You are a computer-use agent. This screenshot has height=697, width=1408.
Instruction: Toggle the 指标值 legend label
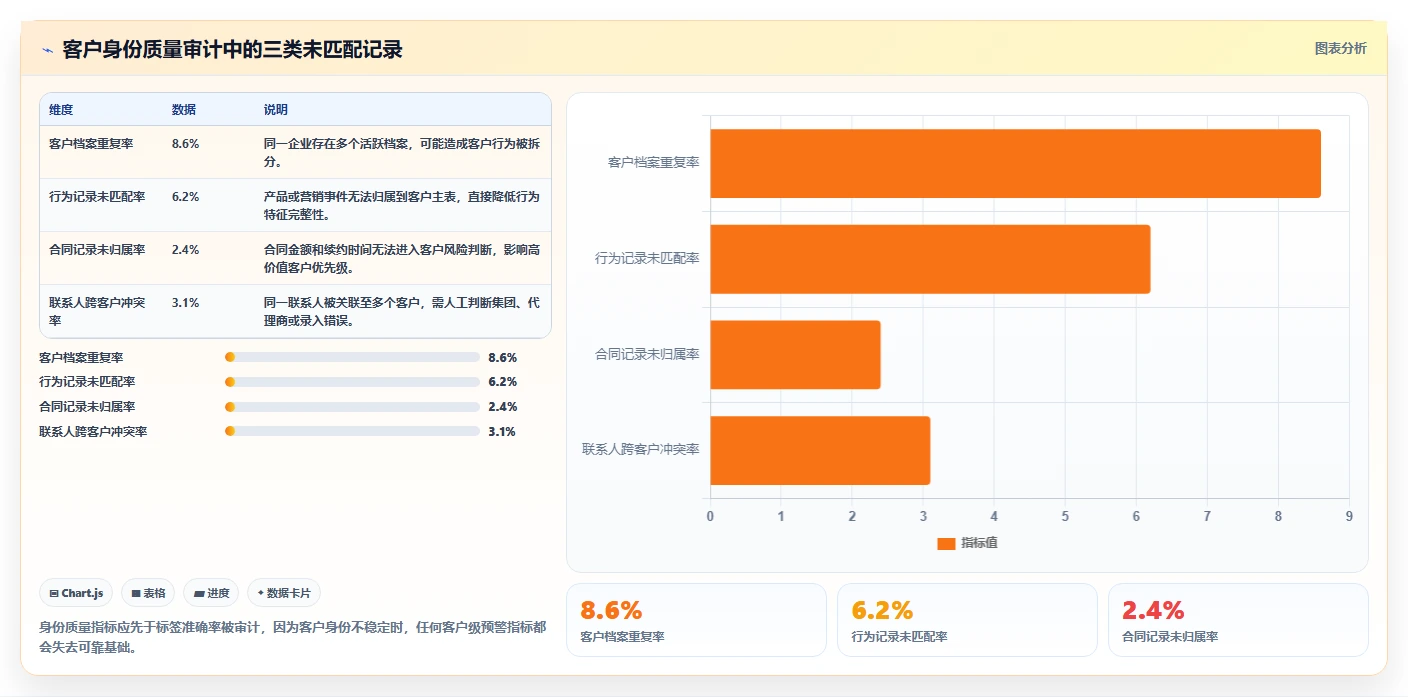(980, 543)
